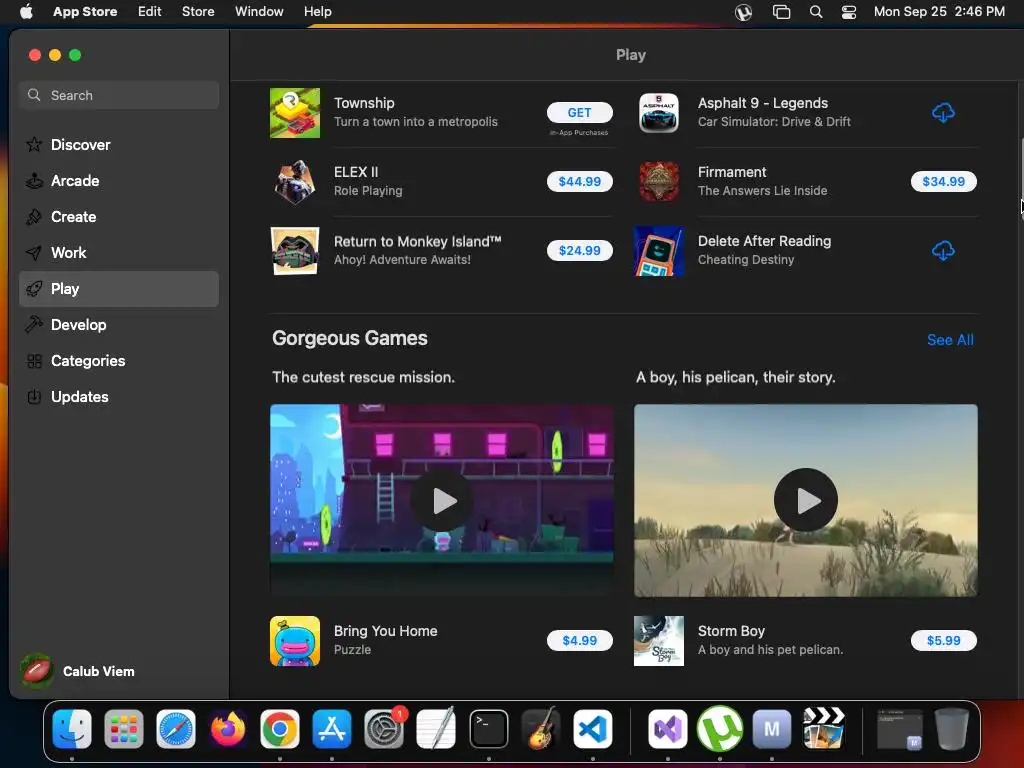The width and height of the screenshot is (1024, 768).
Task: Buy Firmament for $34.99
Action: (x=943, y=182)
